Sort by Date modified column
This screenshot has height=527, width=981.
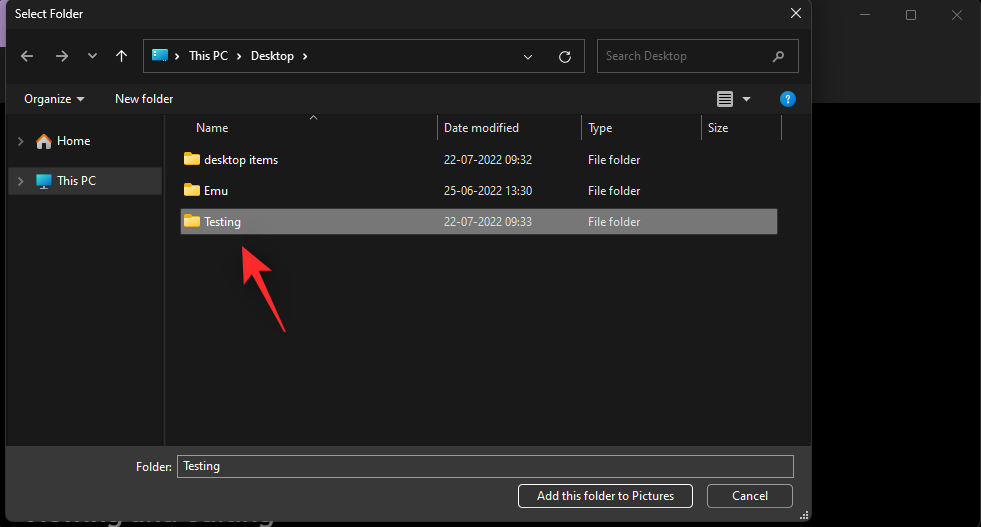[x=481, y=128]
